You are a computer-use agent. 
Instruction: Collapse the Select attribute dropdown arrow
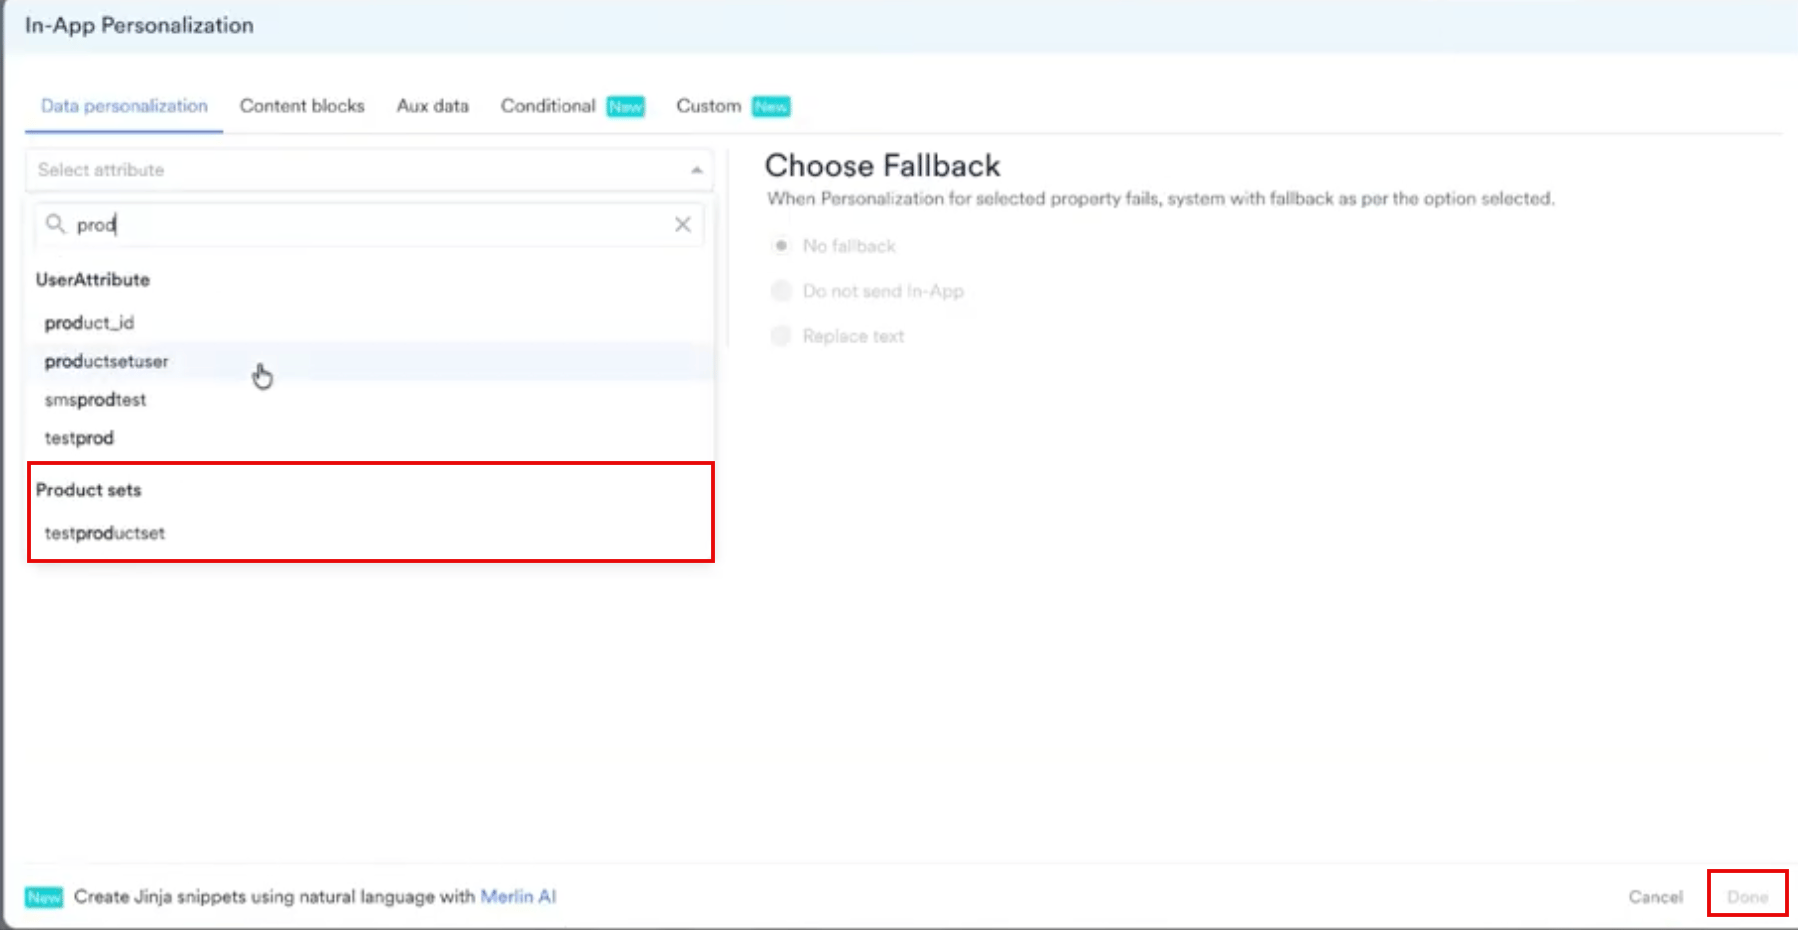tap(696, 170)
